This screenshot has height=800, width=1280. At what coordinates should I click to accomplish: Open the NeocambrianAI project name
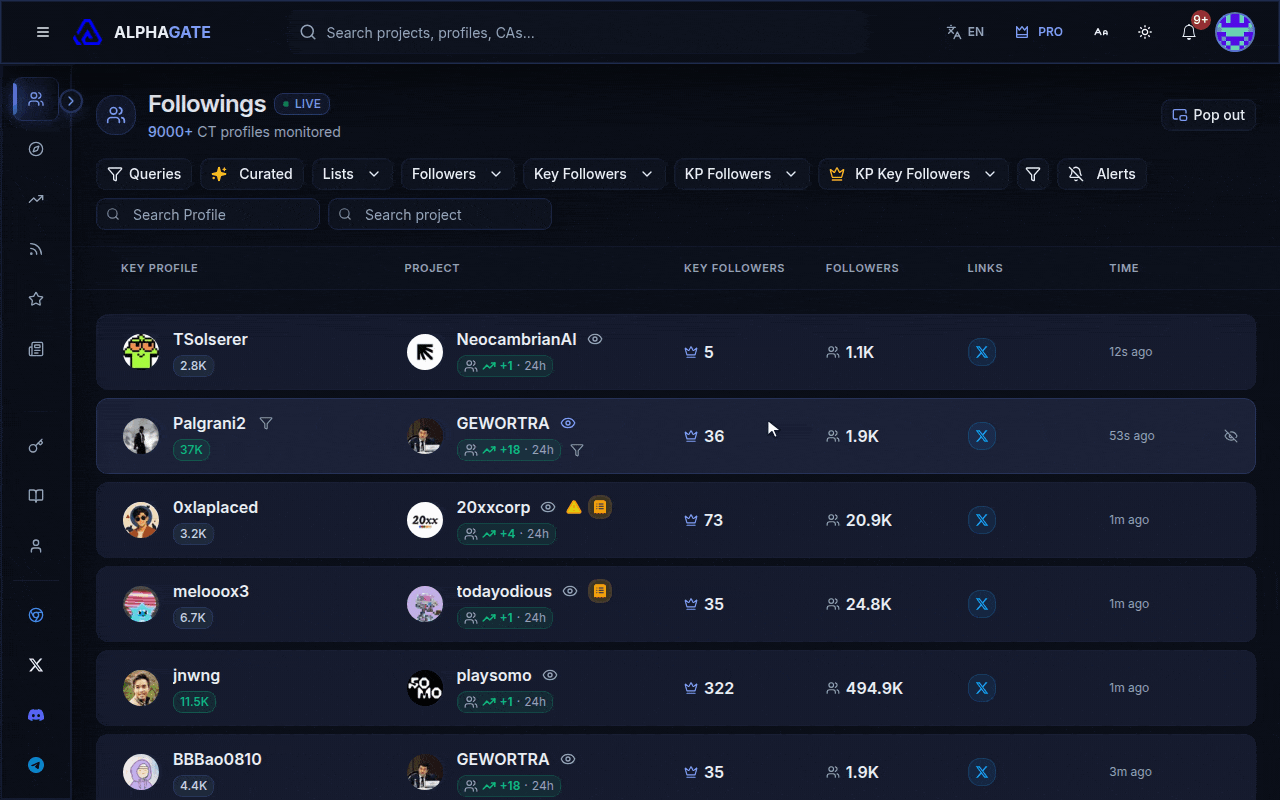[x=516, y=339]
